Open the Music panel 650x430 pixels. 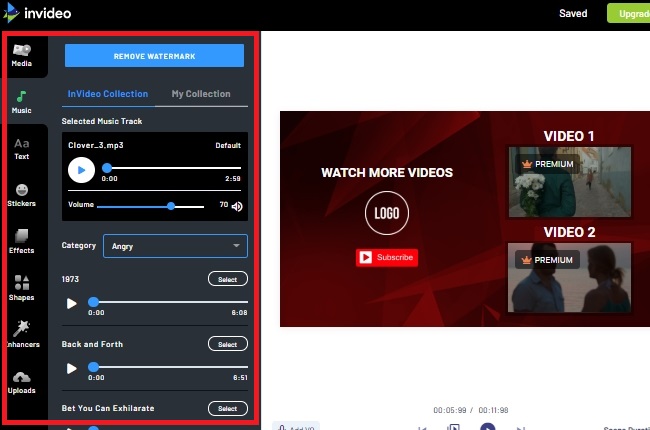[22, 102]
